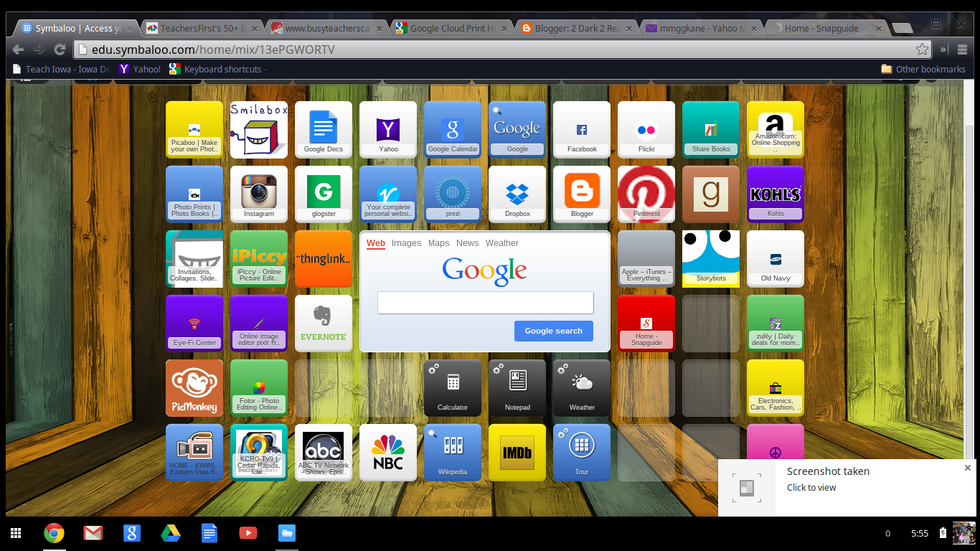Open the Kohls tile
980x551 pixels.
(775, 194)
